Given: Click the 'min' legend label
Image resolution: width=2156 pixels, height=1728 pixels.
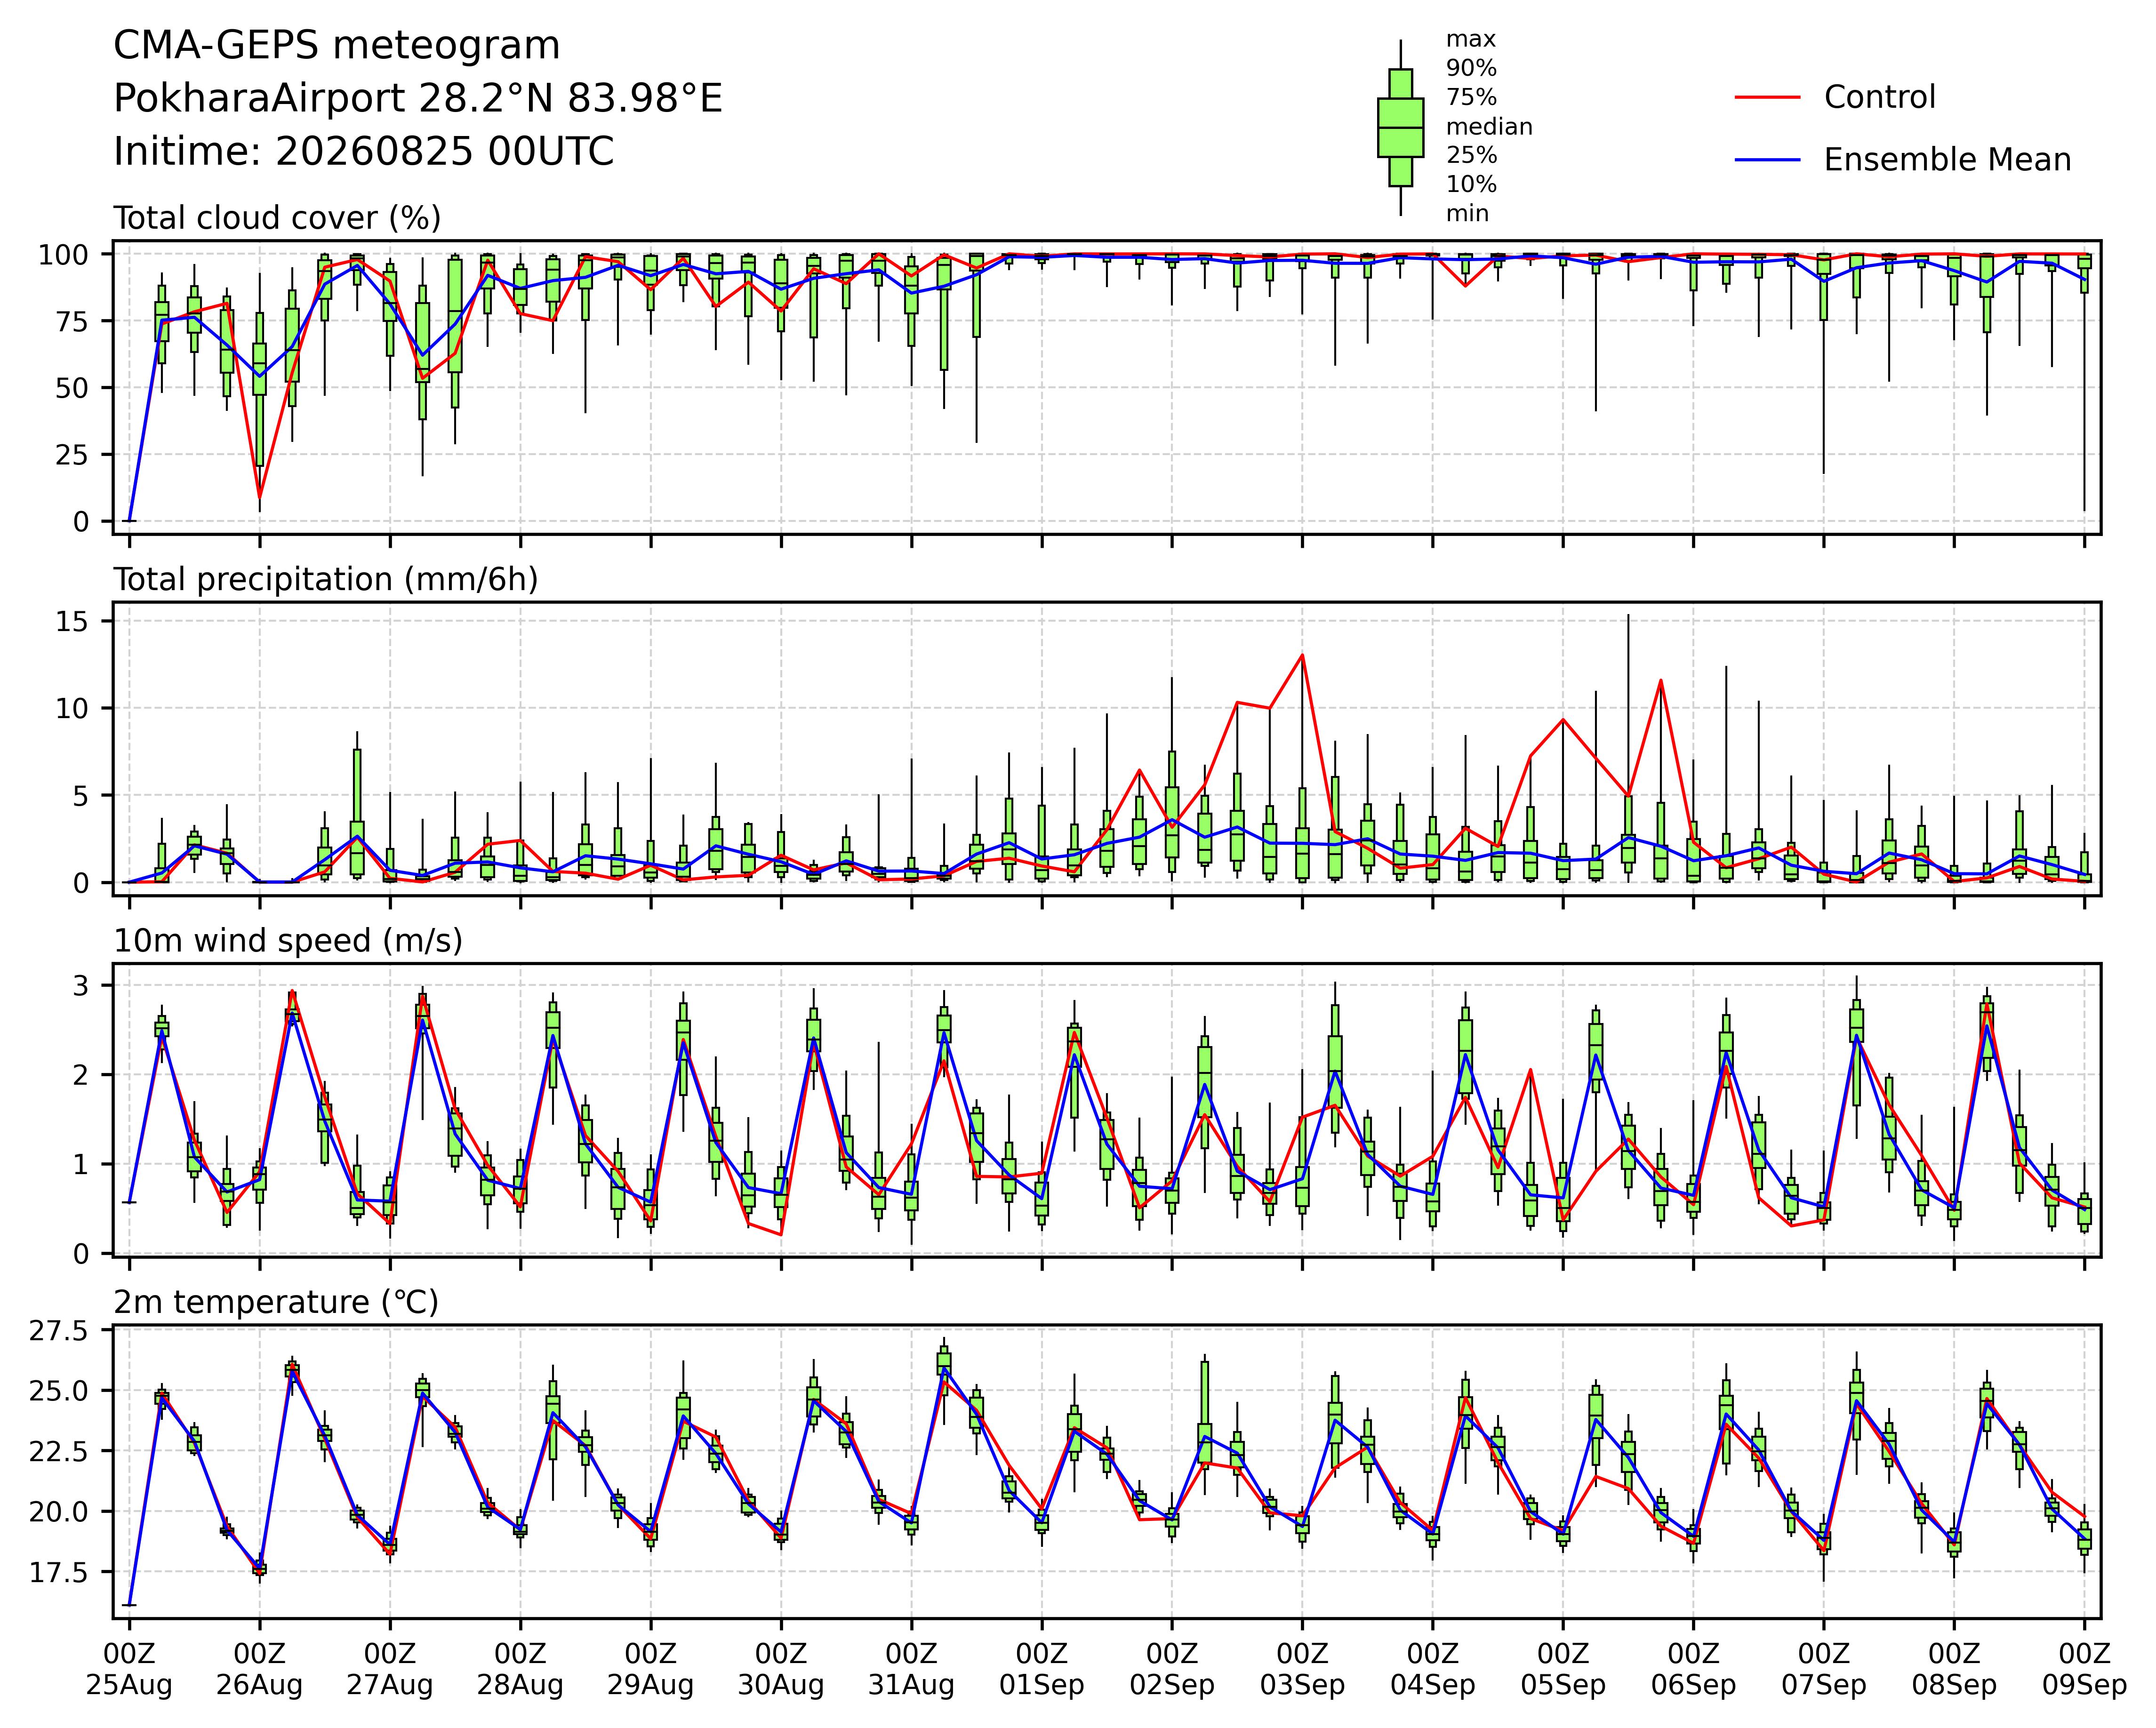Looking at the screenshot, I should click(1467, 214).
